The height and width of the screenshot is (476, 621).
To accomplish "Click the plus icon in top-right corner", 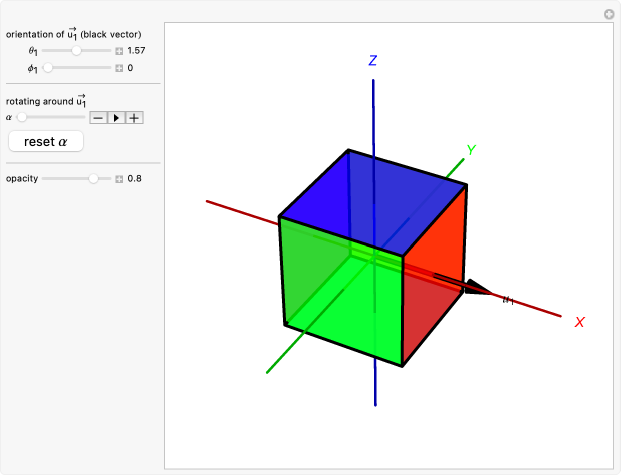I will click(x=608, y=14).
